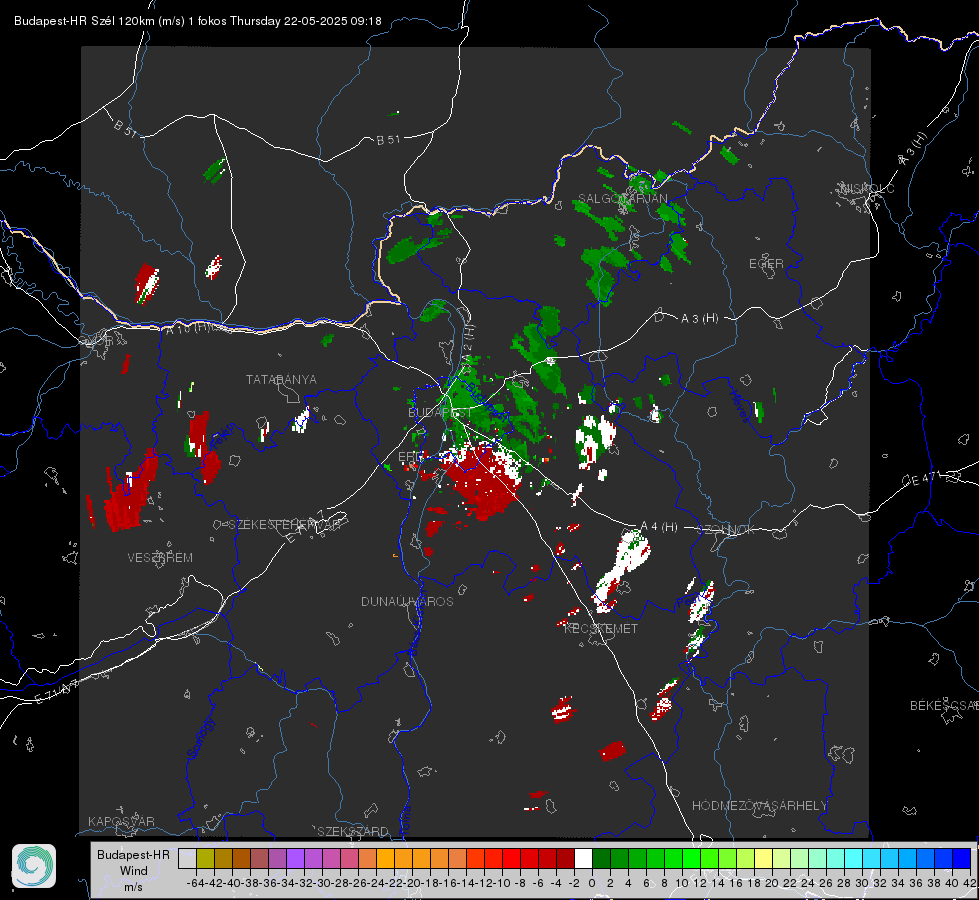Click the '-64' value on the wind scale

(196, 883)
